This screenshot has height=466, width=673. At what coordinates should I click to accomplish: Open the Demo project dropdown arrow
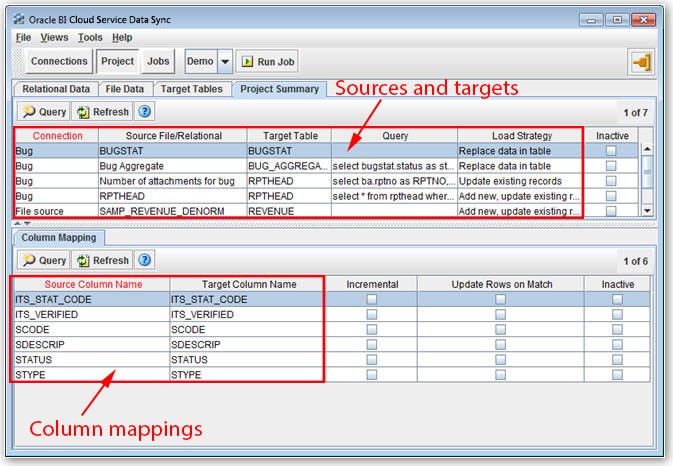[225, 62]
